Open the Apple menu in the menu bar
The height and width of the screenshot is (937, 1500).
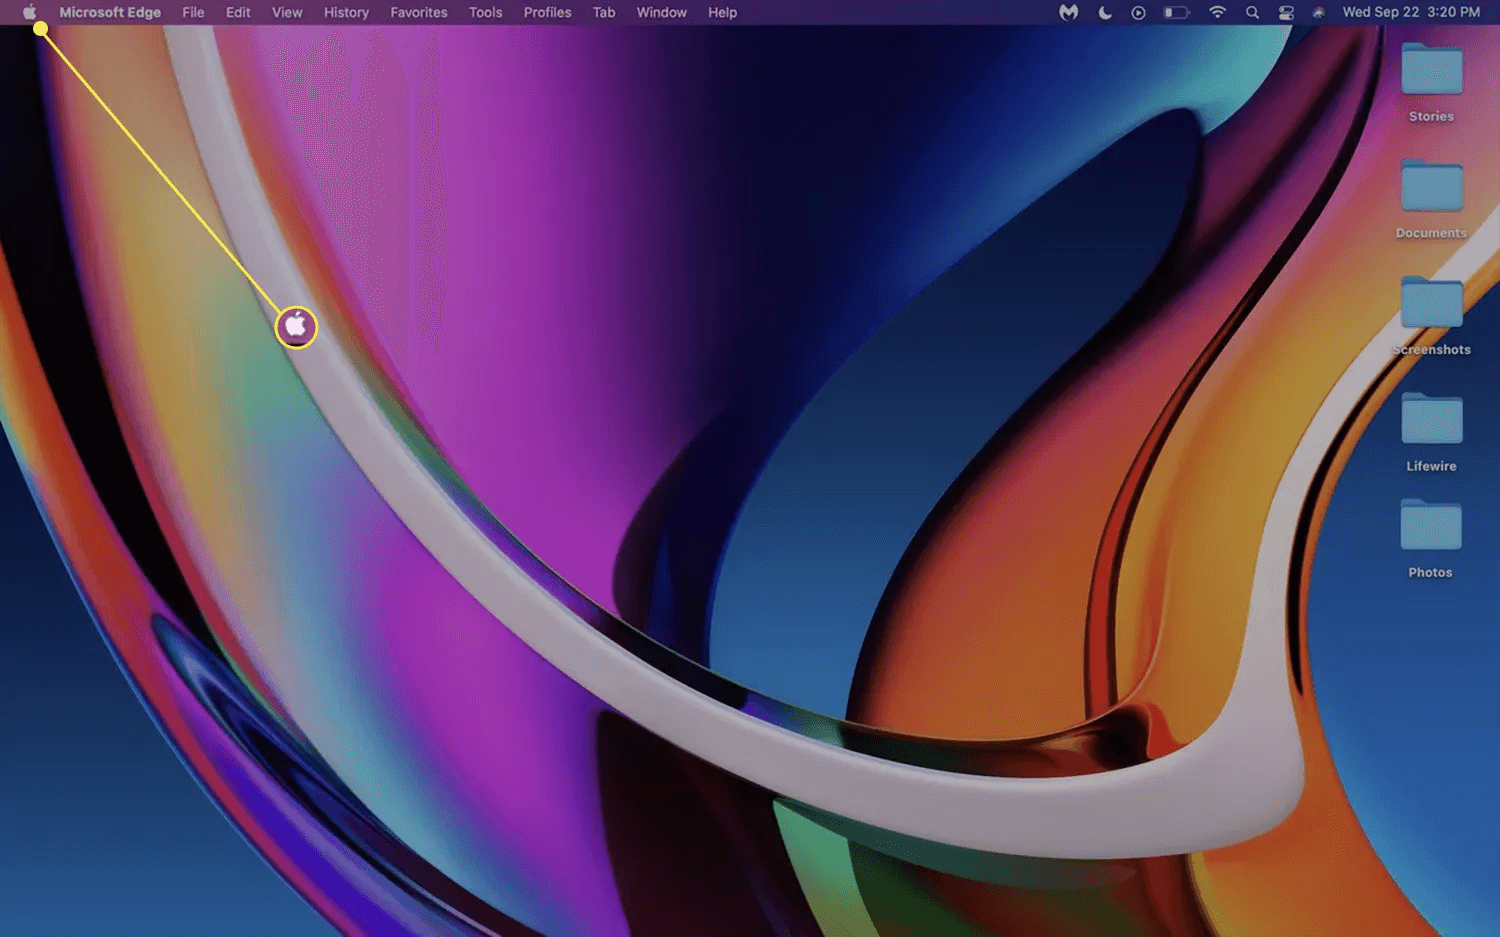[x=29, y=12]
